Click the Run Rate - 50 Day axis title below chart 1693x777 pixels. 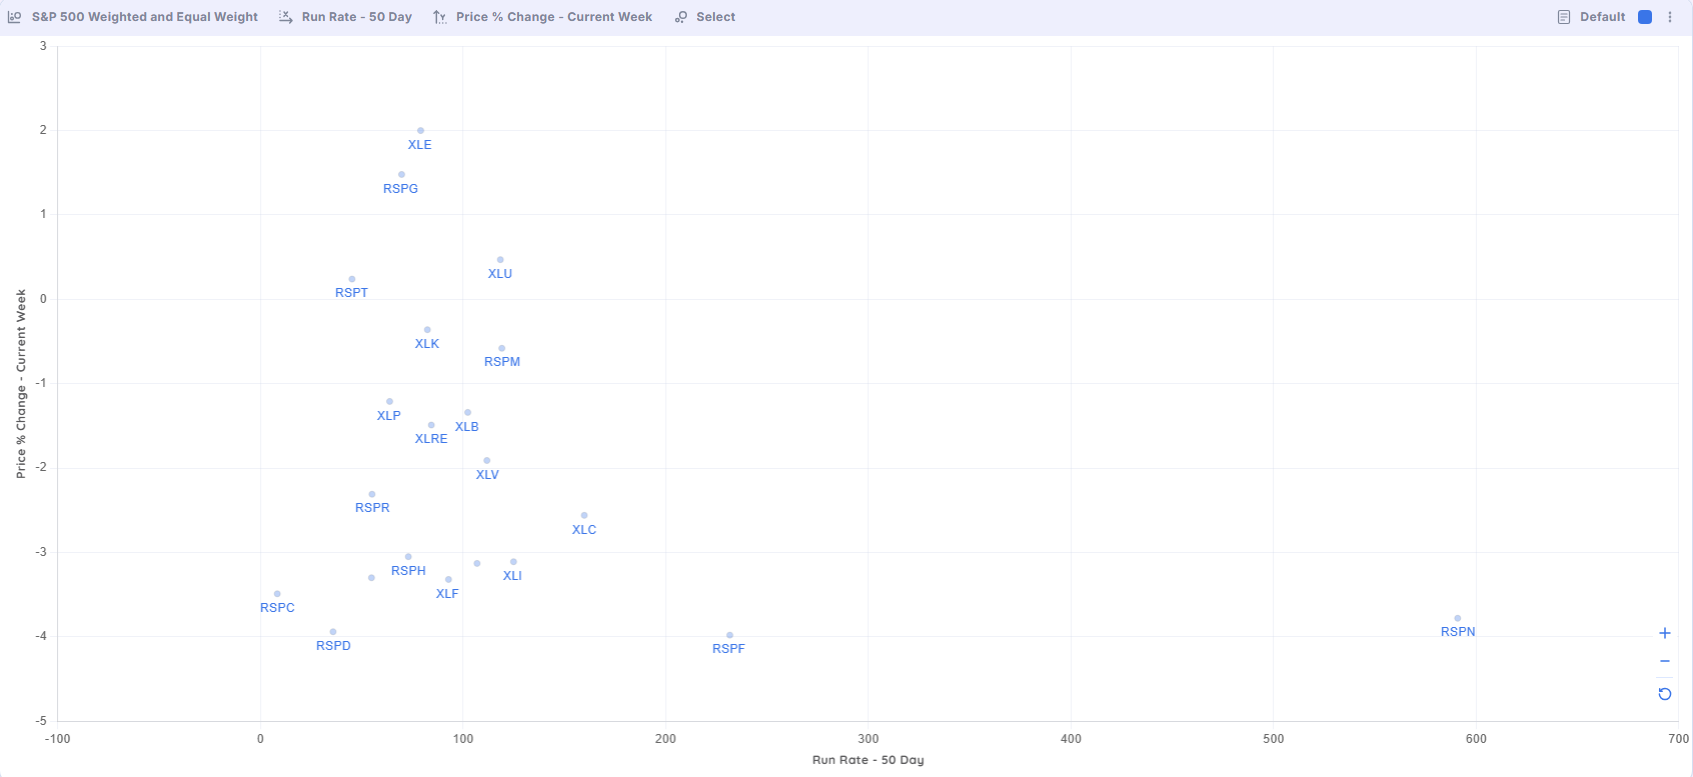tap(868, 760)
